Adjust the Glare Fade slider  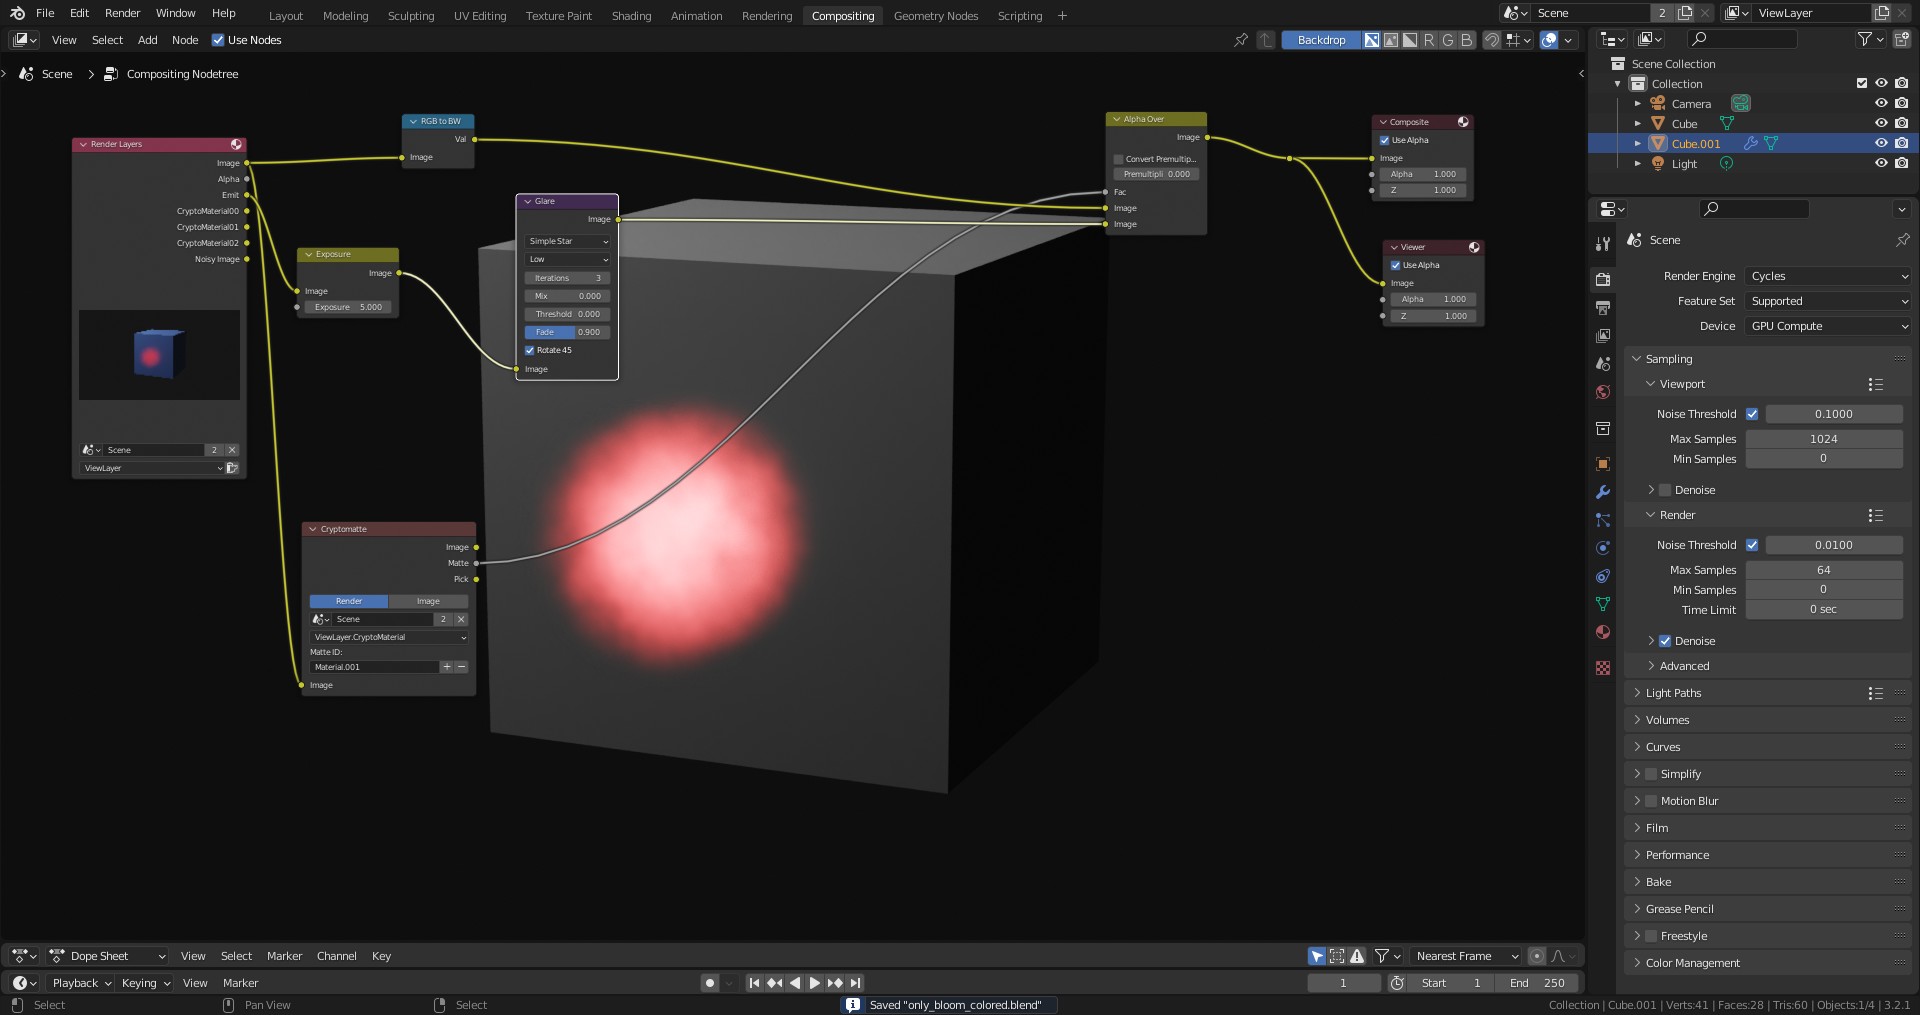coord(568,332)
